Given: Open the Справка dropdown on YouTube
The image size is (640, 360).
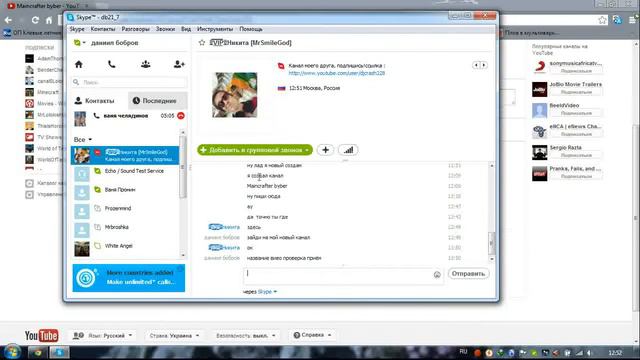Looking at the screenshot, I should [x=312, y=335].
